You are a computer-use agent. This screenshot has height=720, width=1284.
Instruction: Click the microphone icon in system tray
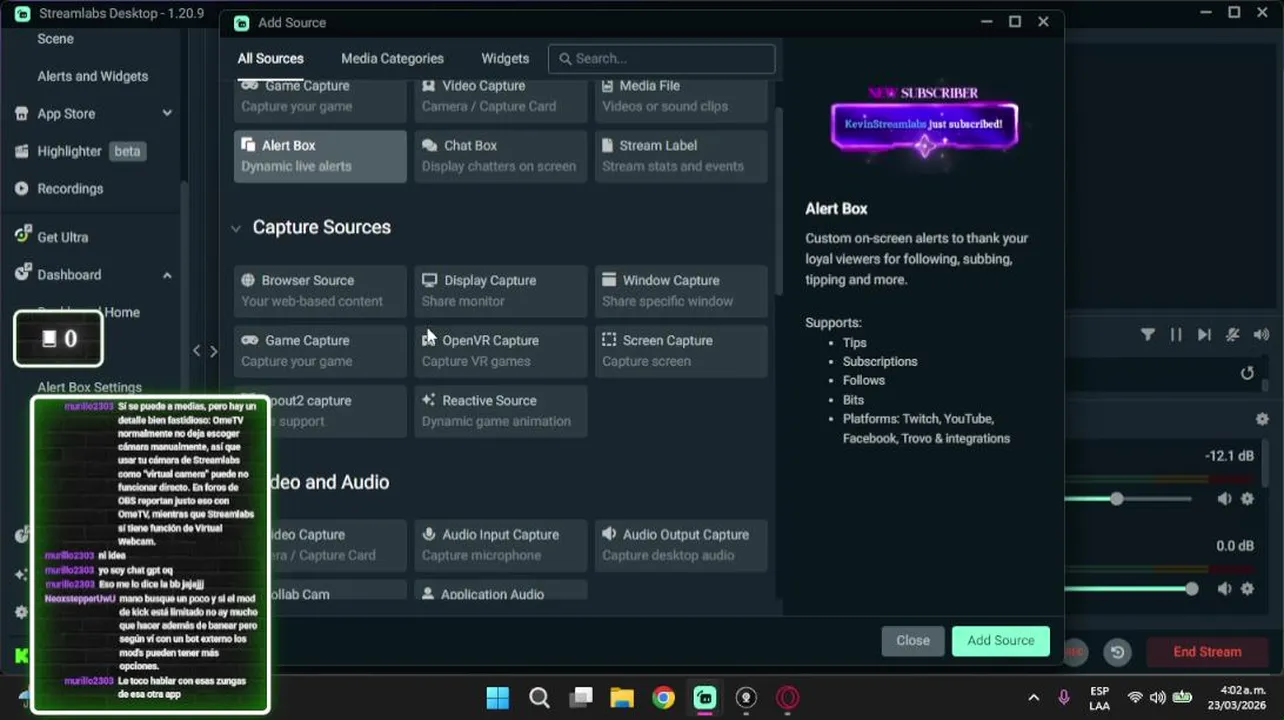1064,697
